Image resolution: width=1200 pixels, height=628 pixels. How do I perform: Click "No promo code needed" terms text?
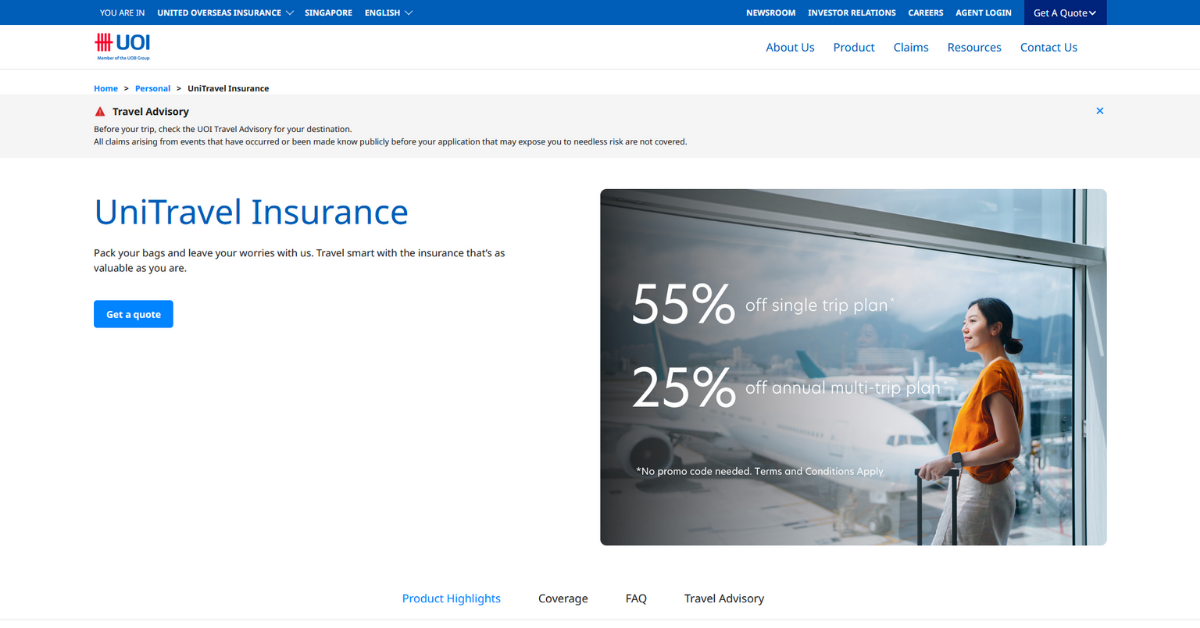point(760,471)
